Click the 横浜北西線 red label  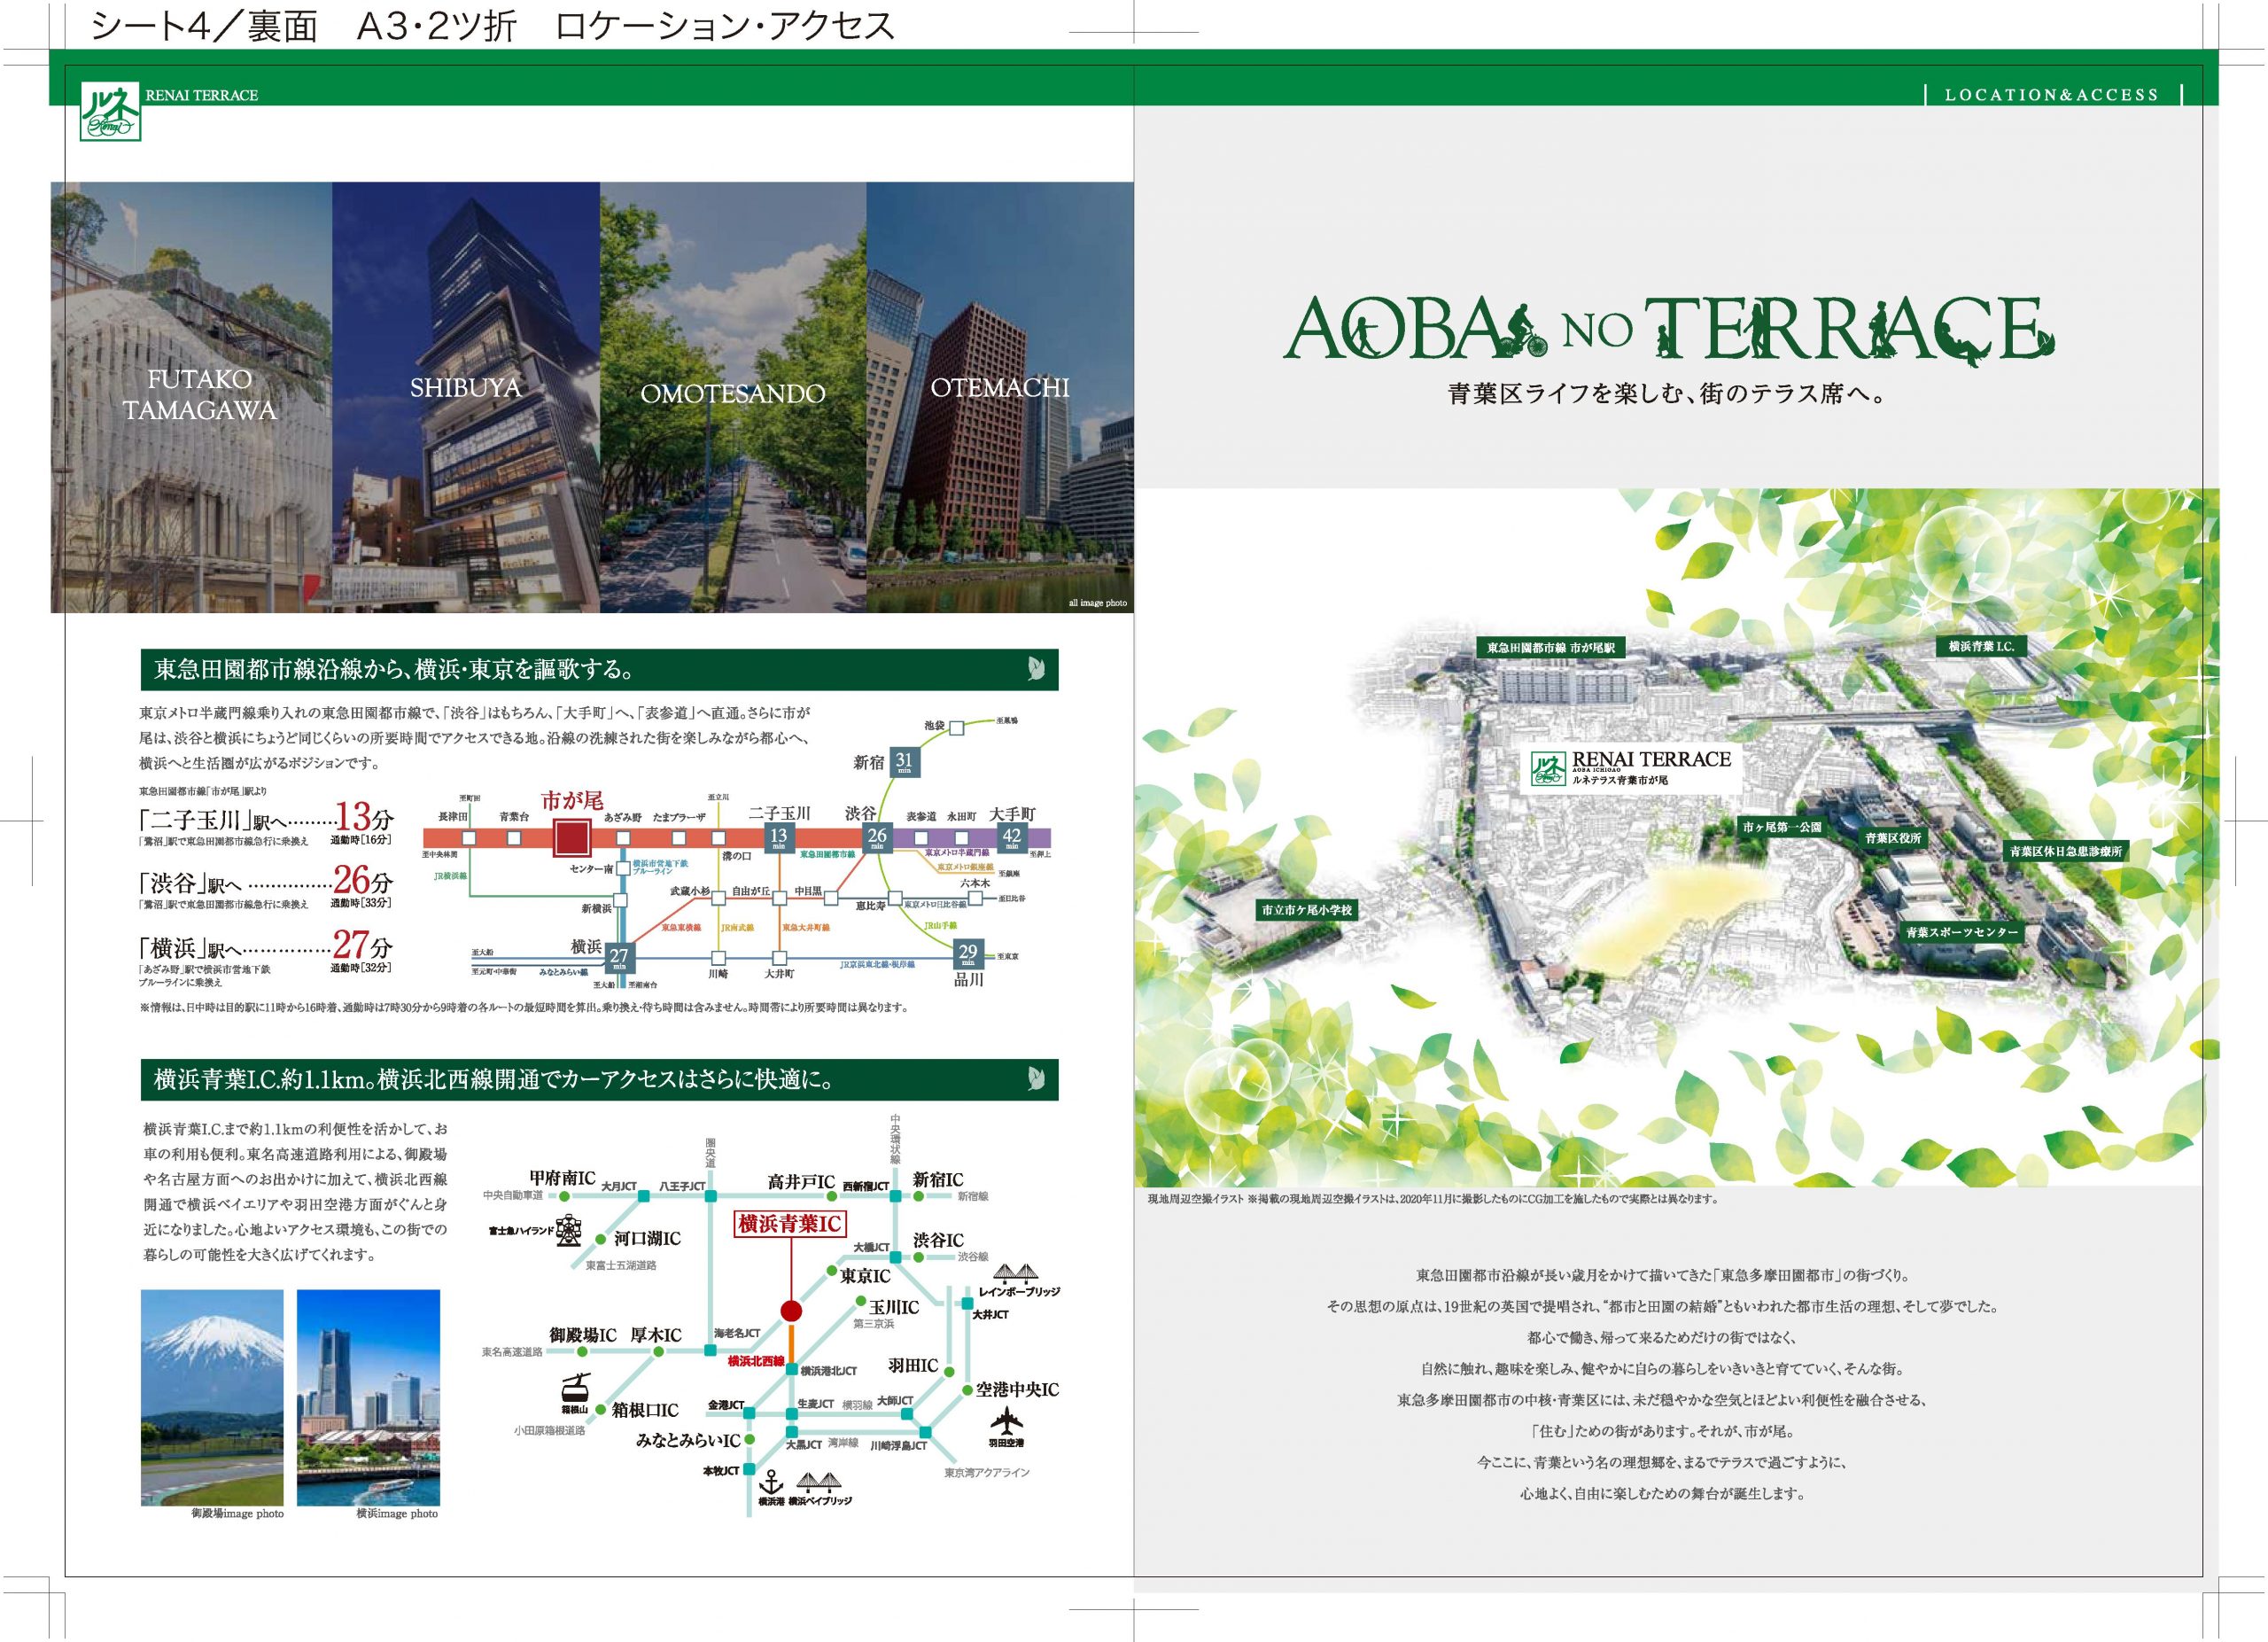[x=756, y=1361]
